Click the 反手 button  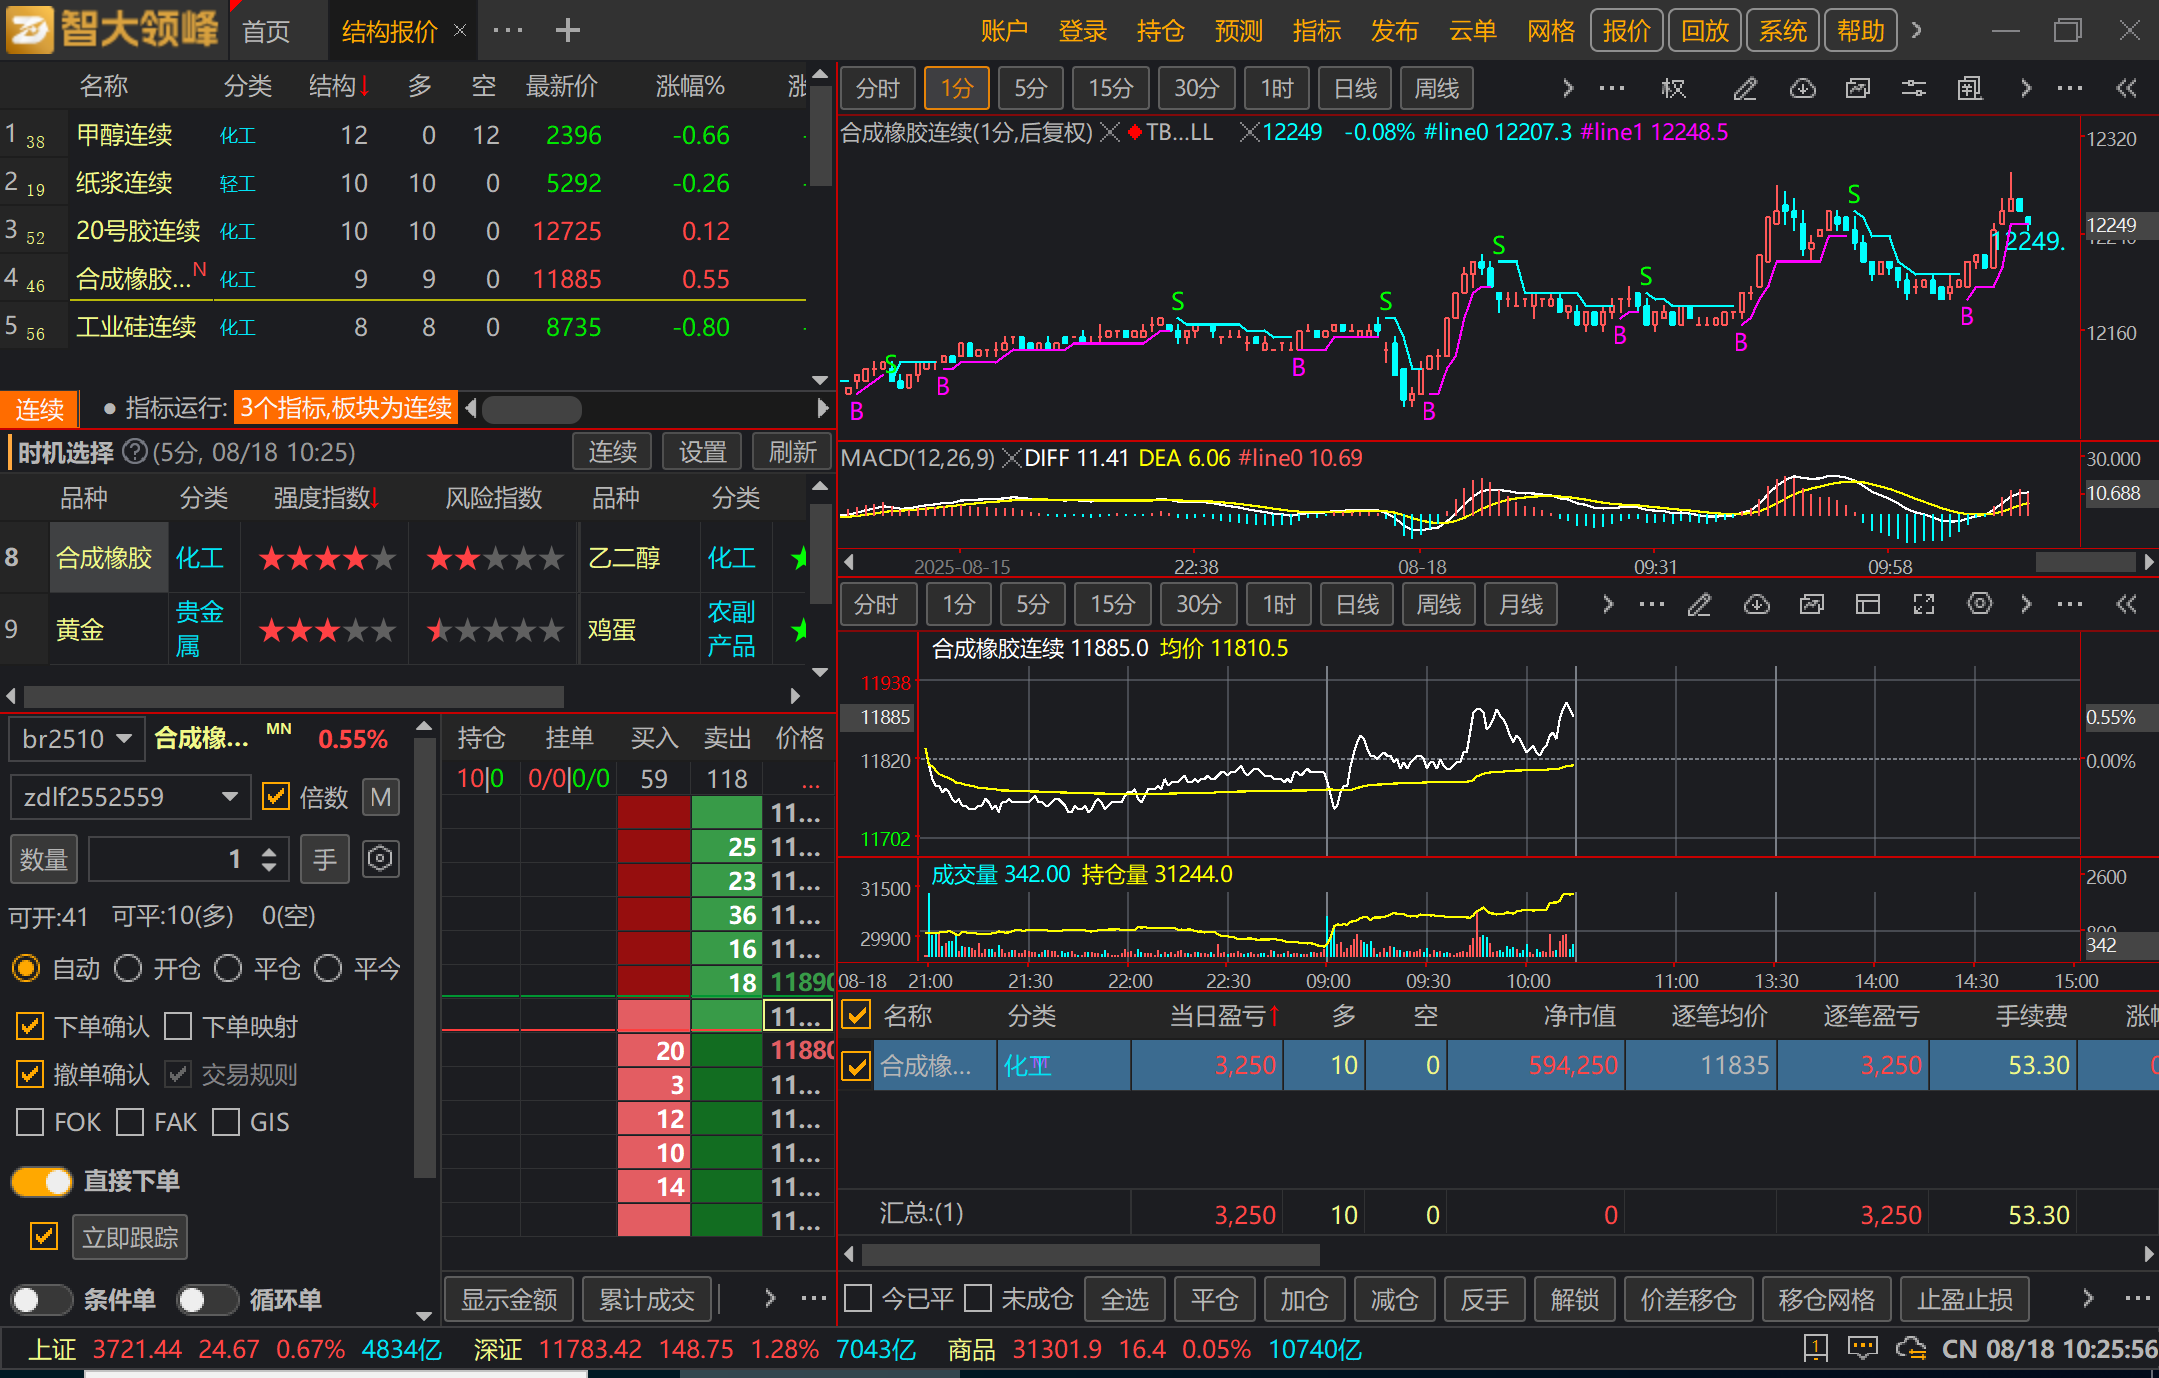point(1484,1299)
